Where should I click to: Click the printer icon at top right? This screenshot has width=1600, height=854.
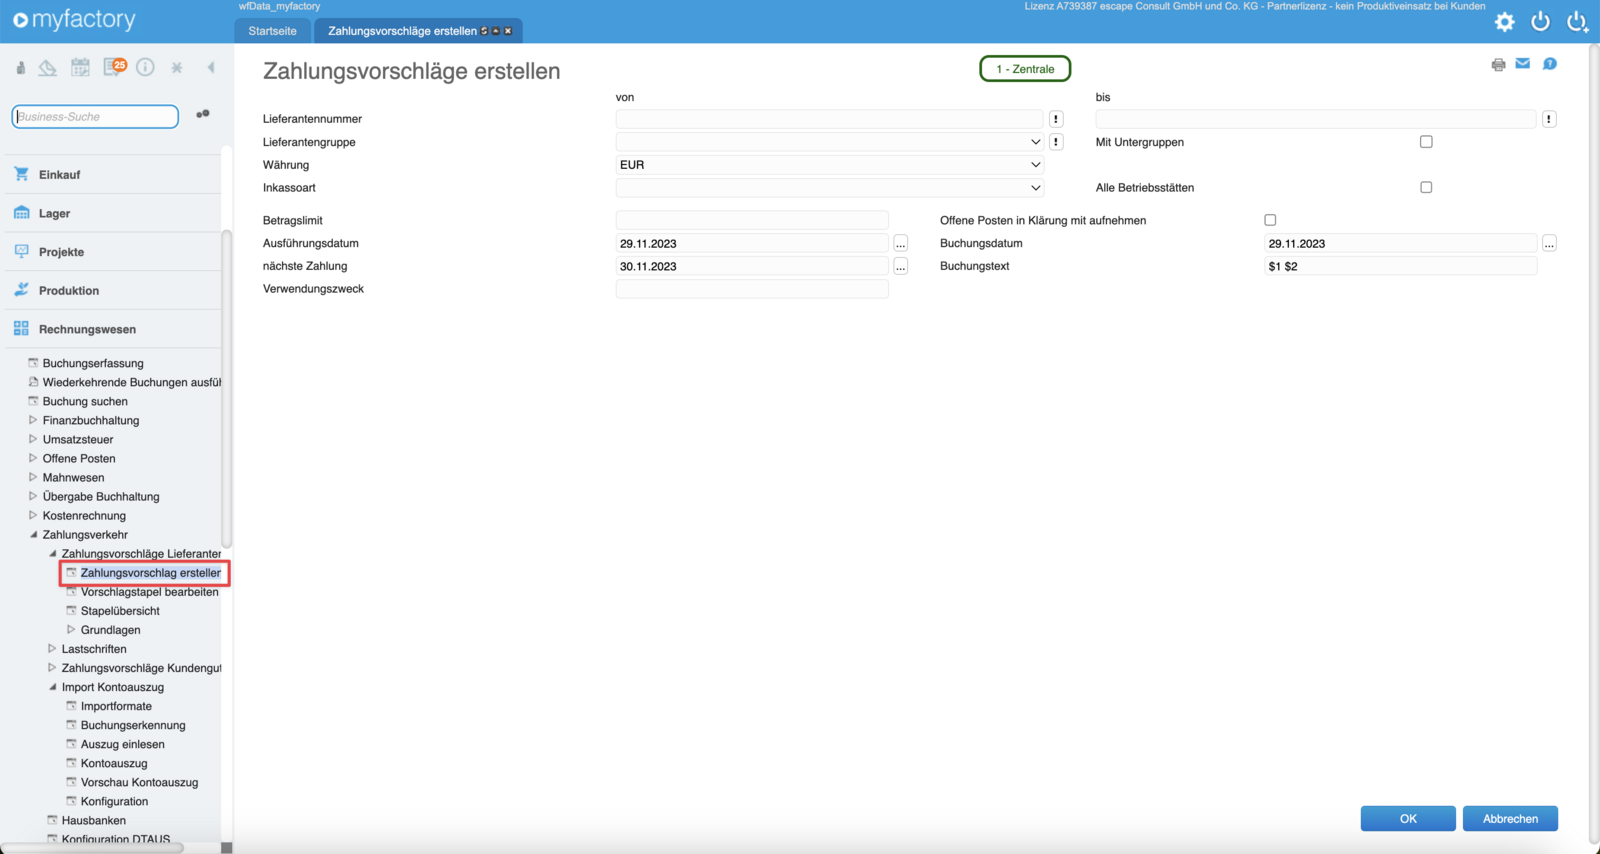(1498, 65)
